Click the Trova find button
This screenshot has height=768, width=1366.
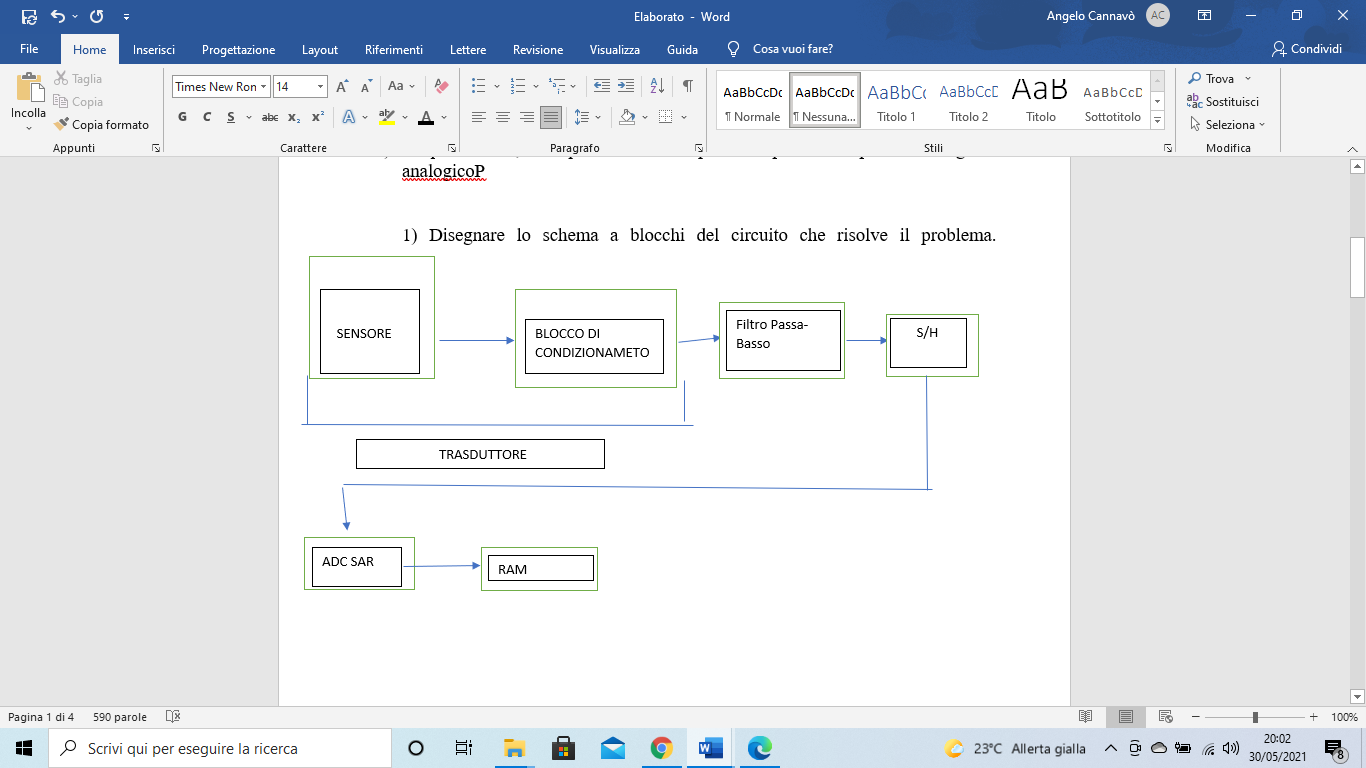[x=1212, y=78]
